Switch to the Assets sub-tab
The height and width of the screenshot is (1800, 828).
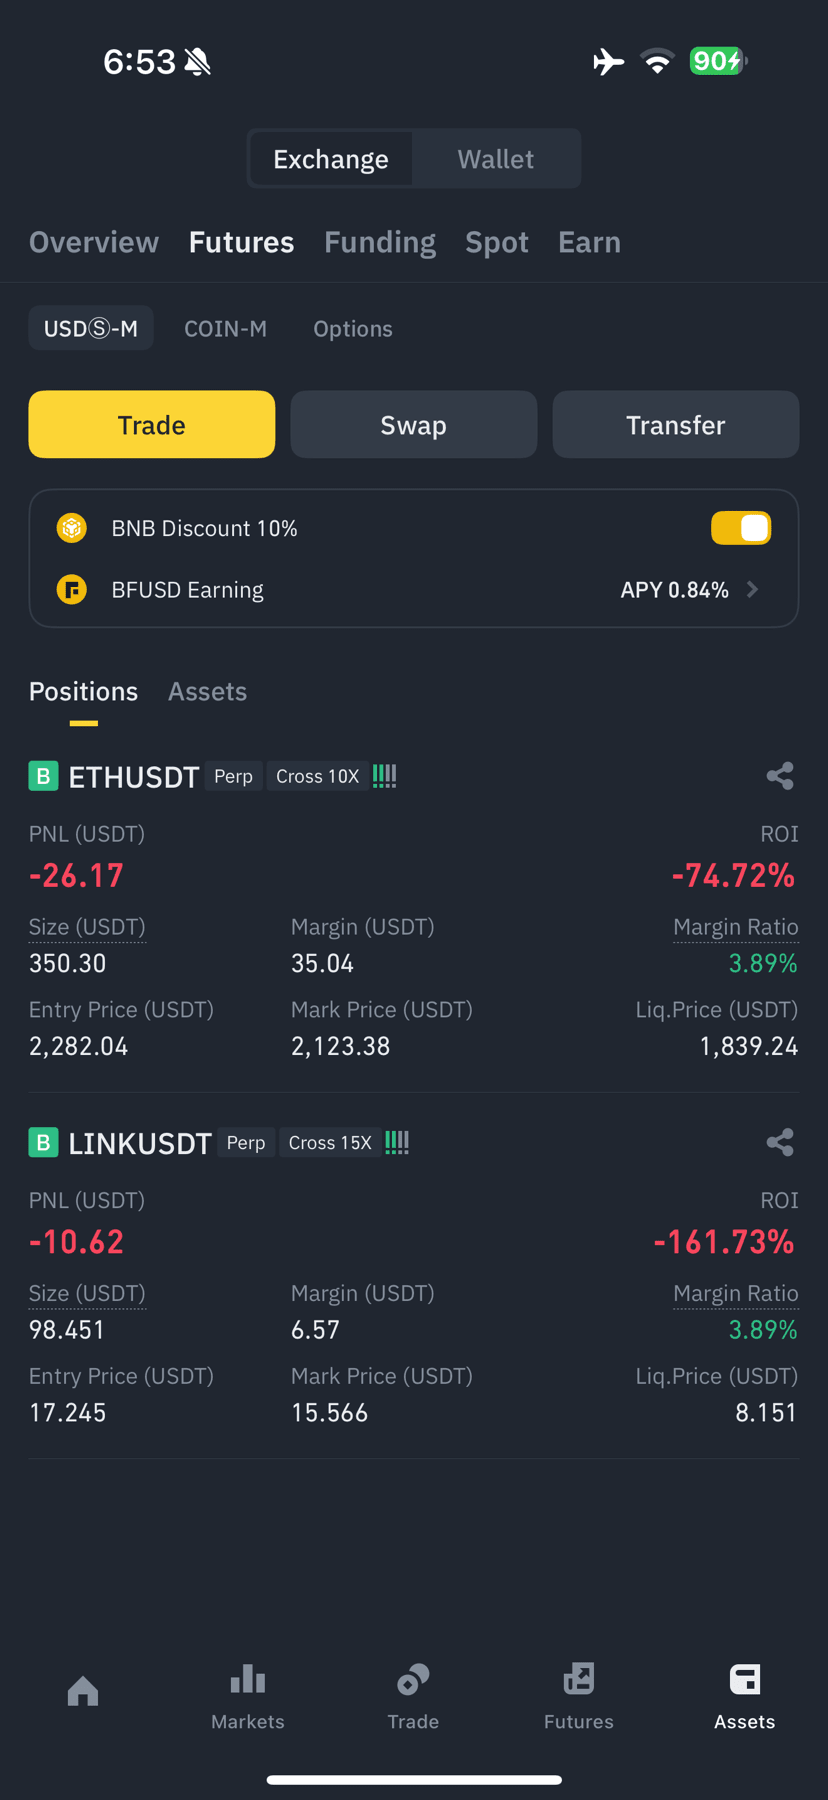coord(207,691)
